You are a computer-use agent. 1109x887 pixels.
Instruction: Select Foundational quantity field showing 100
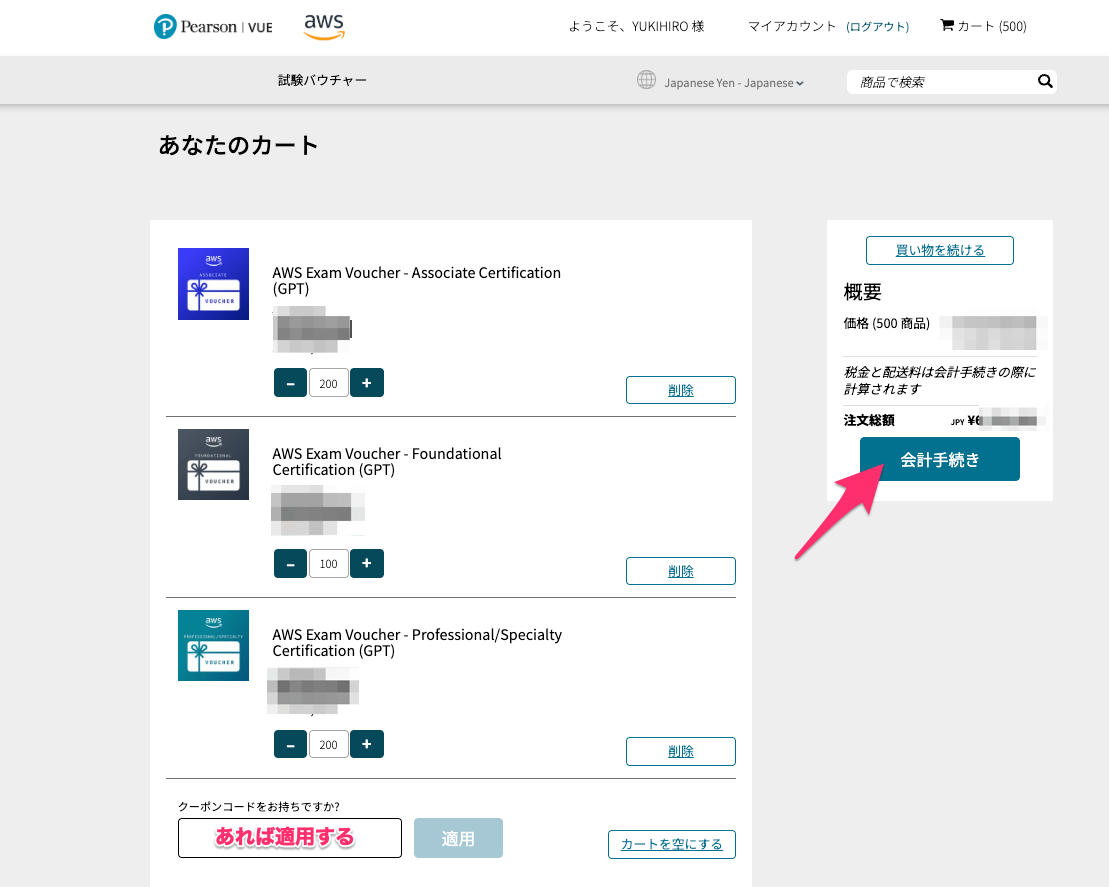click(328, 564)
